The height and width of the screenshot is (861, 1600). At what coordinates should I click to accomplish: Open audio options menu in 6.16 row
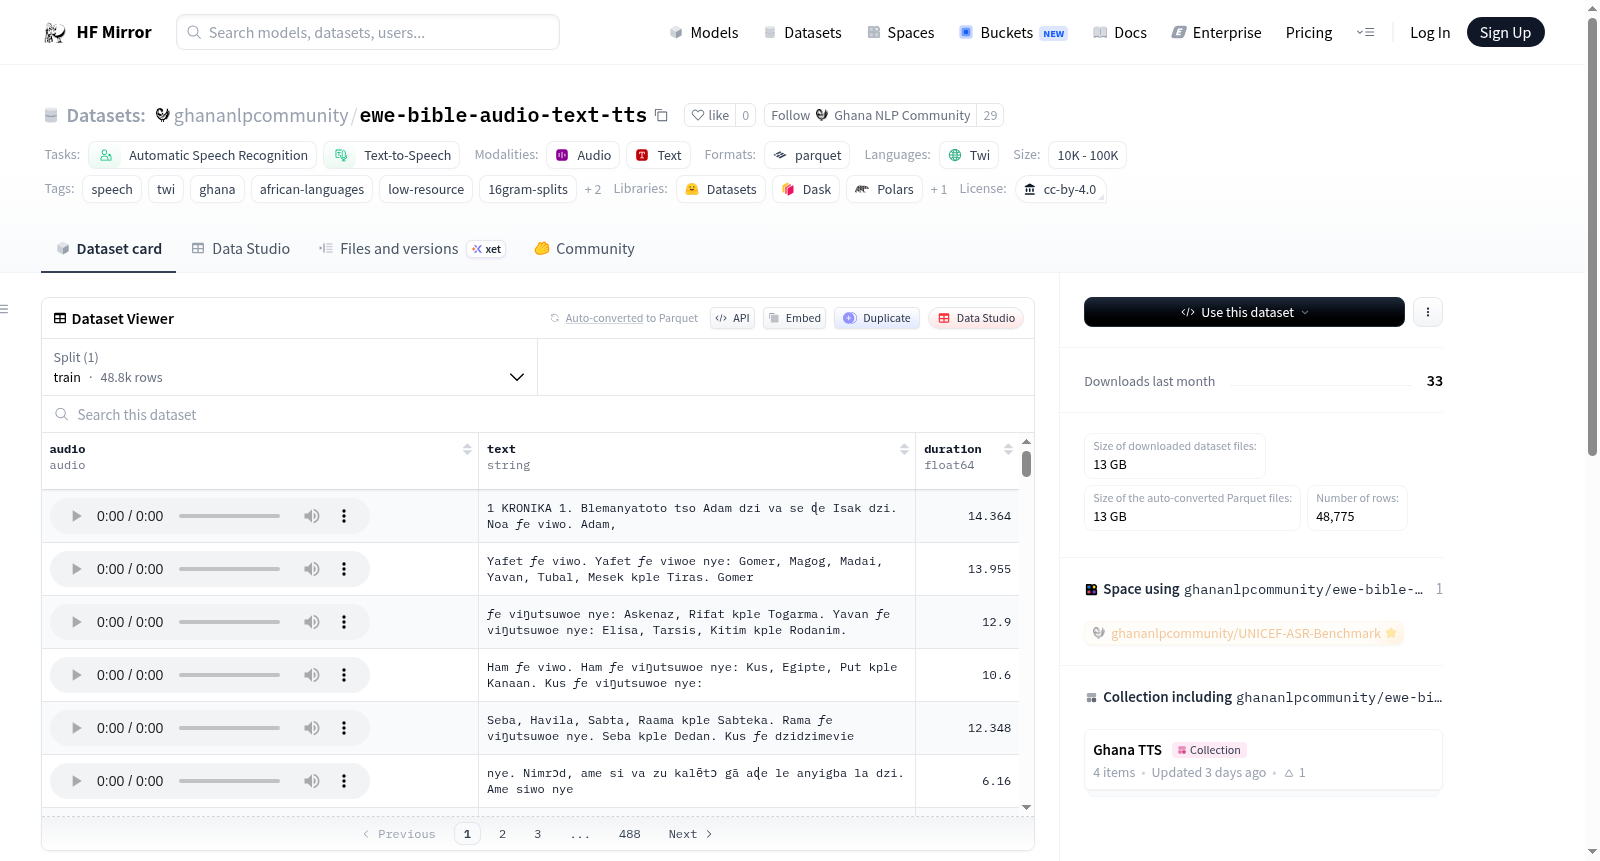pyautogui.click(x=344, y=781)
